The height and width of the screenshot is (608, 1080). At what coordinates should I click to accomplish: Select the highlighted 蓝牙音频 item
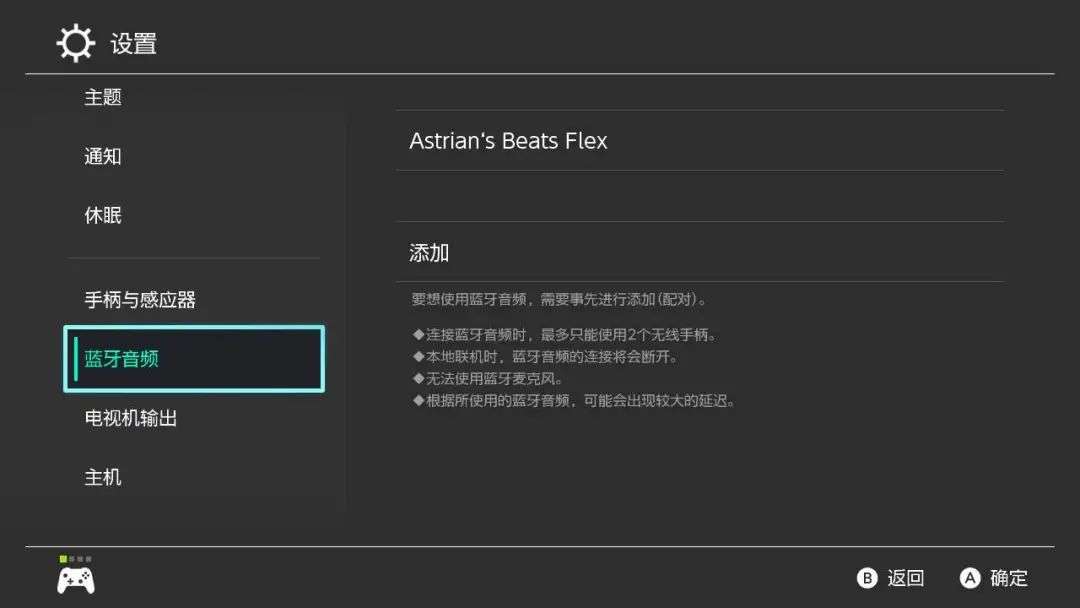coord(194,359)
